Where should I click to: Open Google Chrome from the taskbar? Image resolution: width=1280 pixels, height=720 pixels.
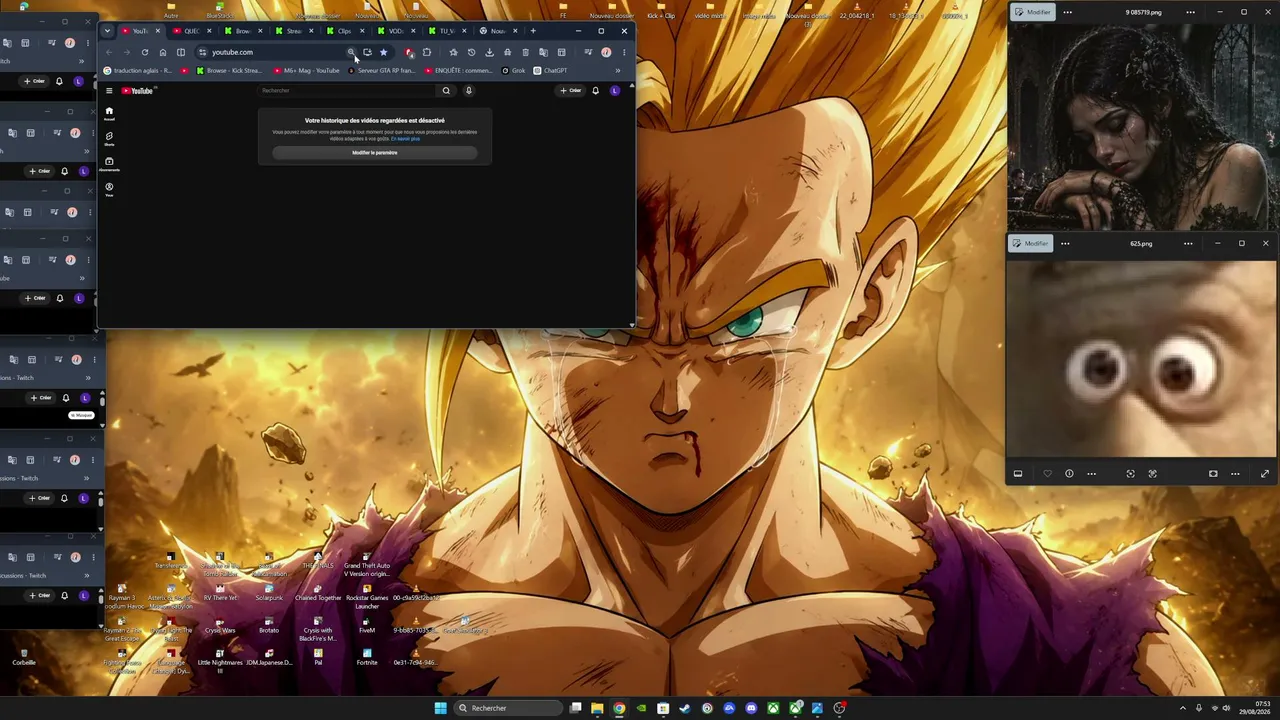click(619, 708)
